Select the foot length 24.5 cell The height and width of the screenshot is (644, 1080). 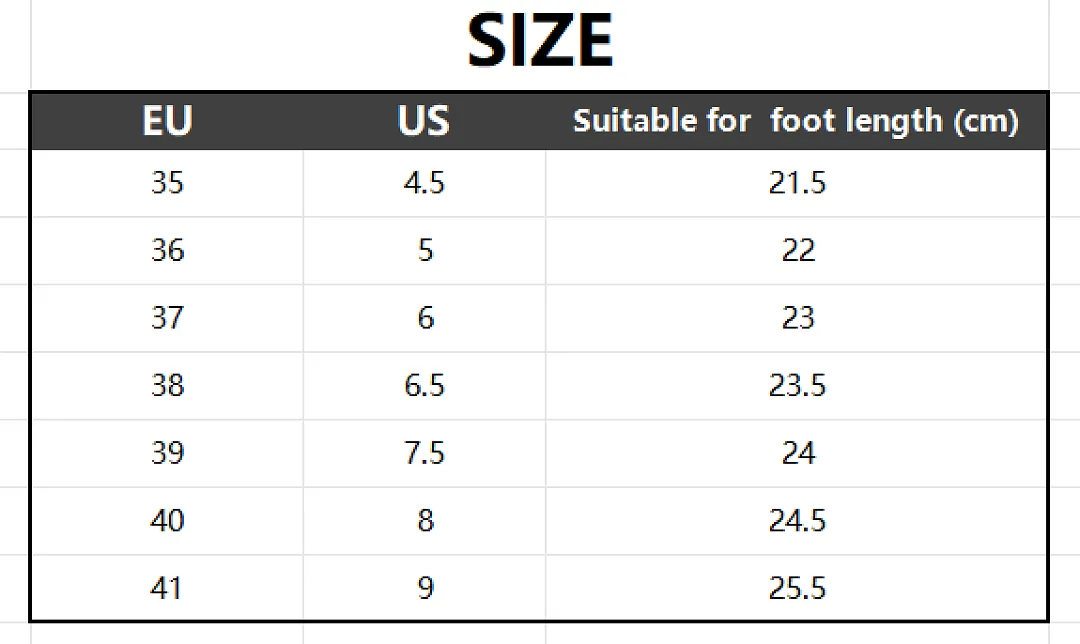point(797,521)
